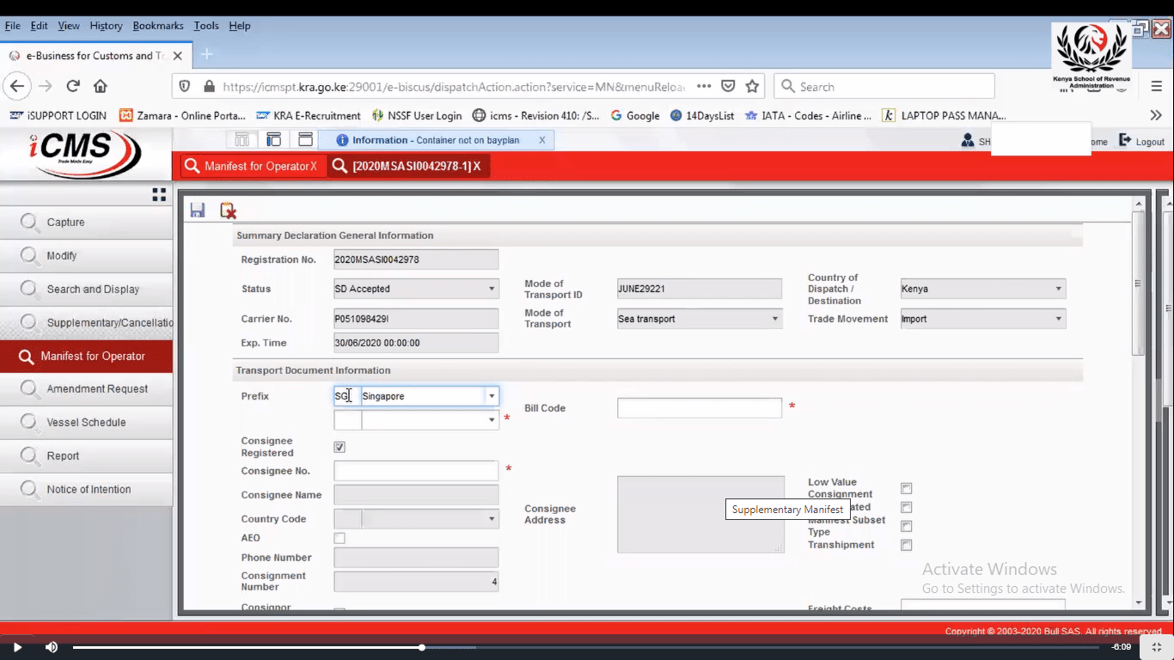Select the first layout icon in the top strip

coord(242,140)
